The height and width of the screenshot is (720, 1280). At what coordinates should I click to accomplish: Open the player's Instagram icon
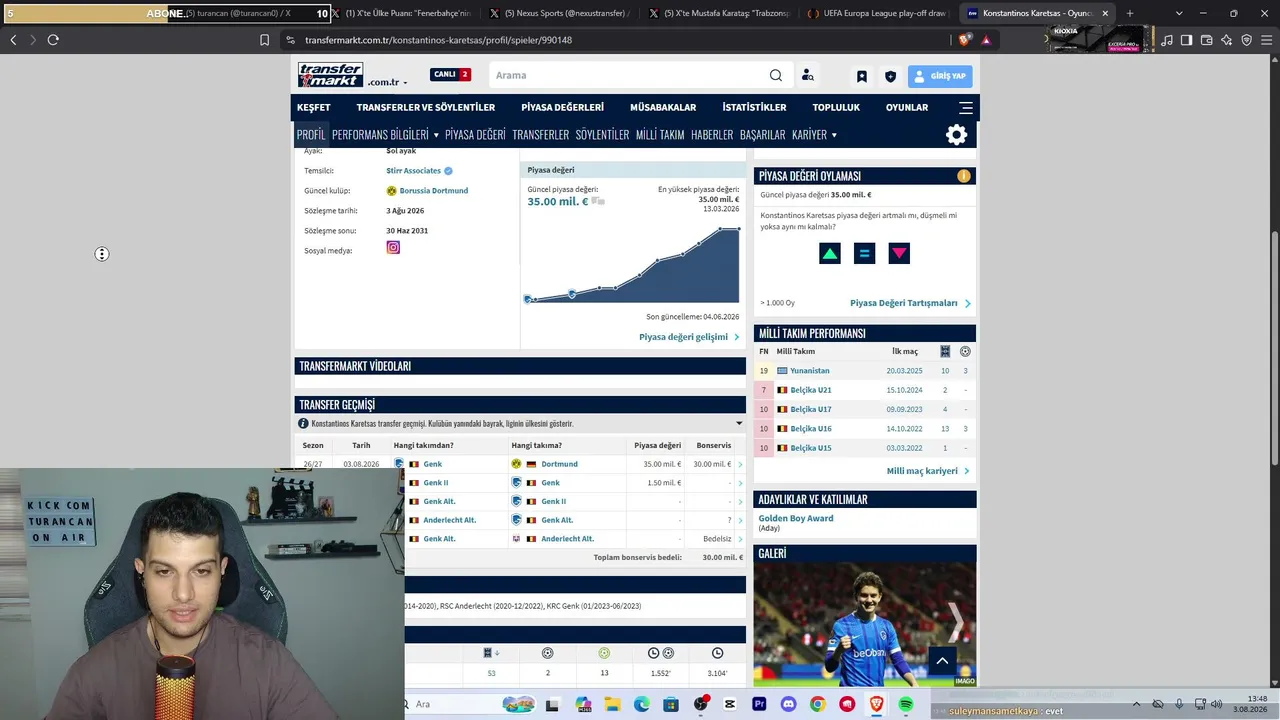pyautogui.click(x=393, y=247)
